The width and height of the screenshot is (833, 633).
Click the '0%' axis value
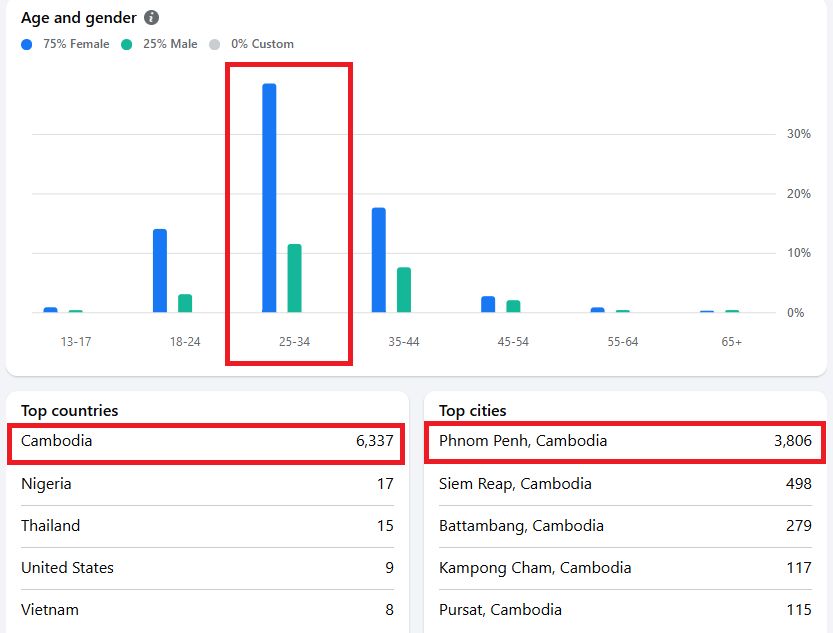[795, 313]
